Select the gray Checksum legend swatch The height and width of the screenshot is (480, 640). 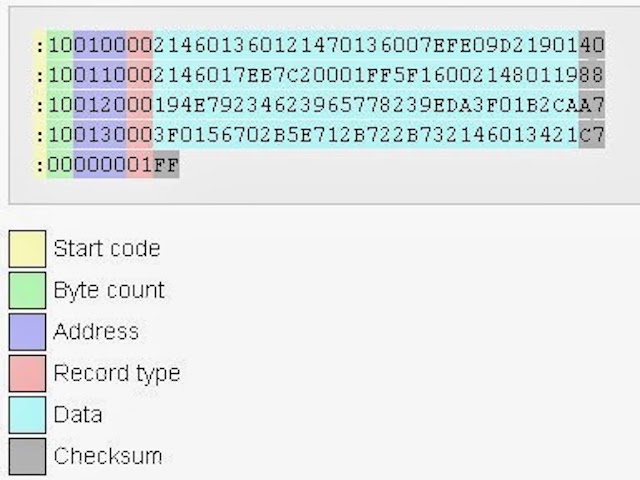[27, 457]
